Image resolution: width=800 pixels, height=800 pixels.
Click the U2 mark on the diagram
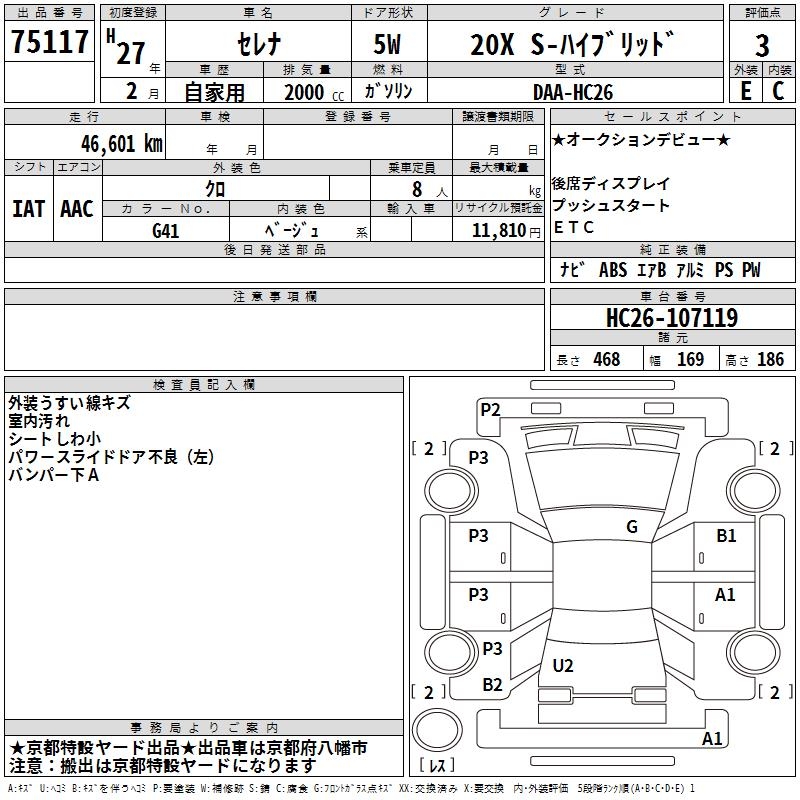point(563,665)
